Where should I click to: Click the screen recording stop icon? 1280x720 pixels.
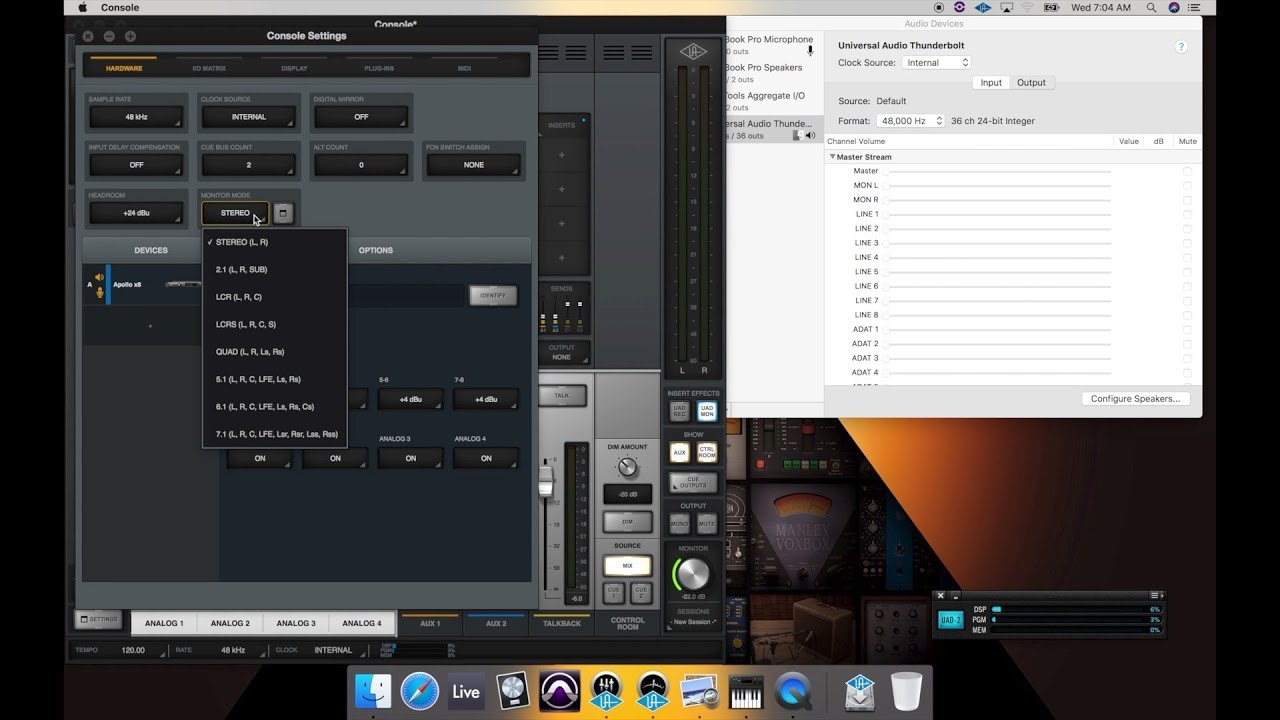coord(939,7)
